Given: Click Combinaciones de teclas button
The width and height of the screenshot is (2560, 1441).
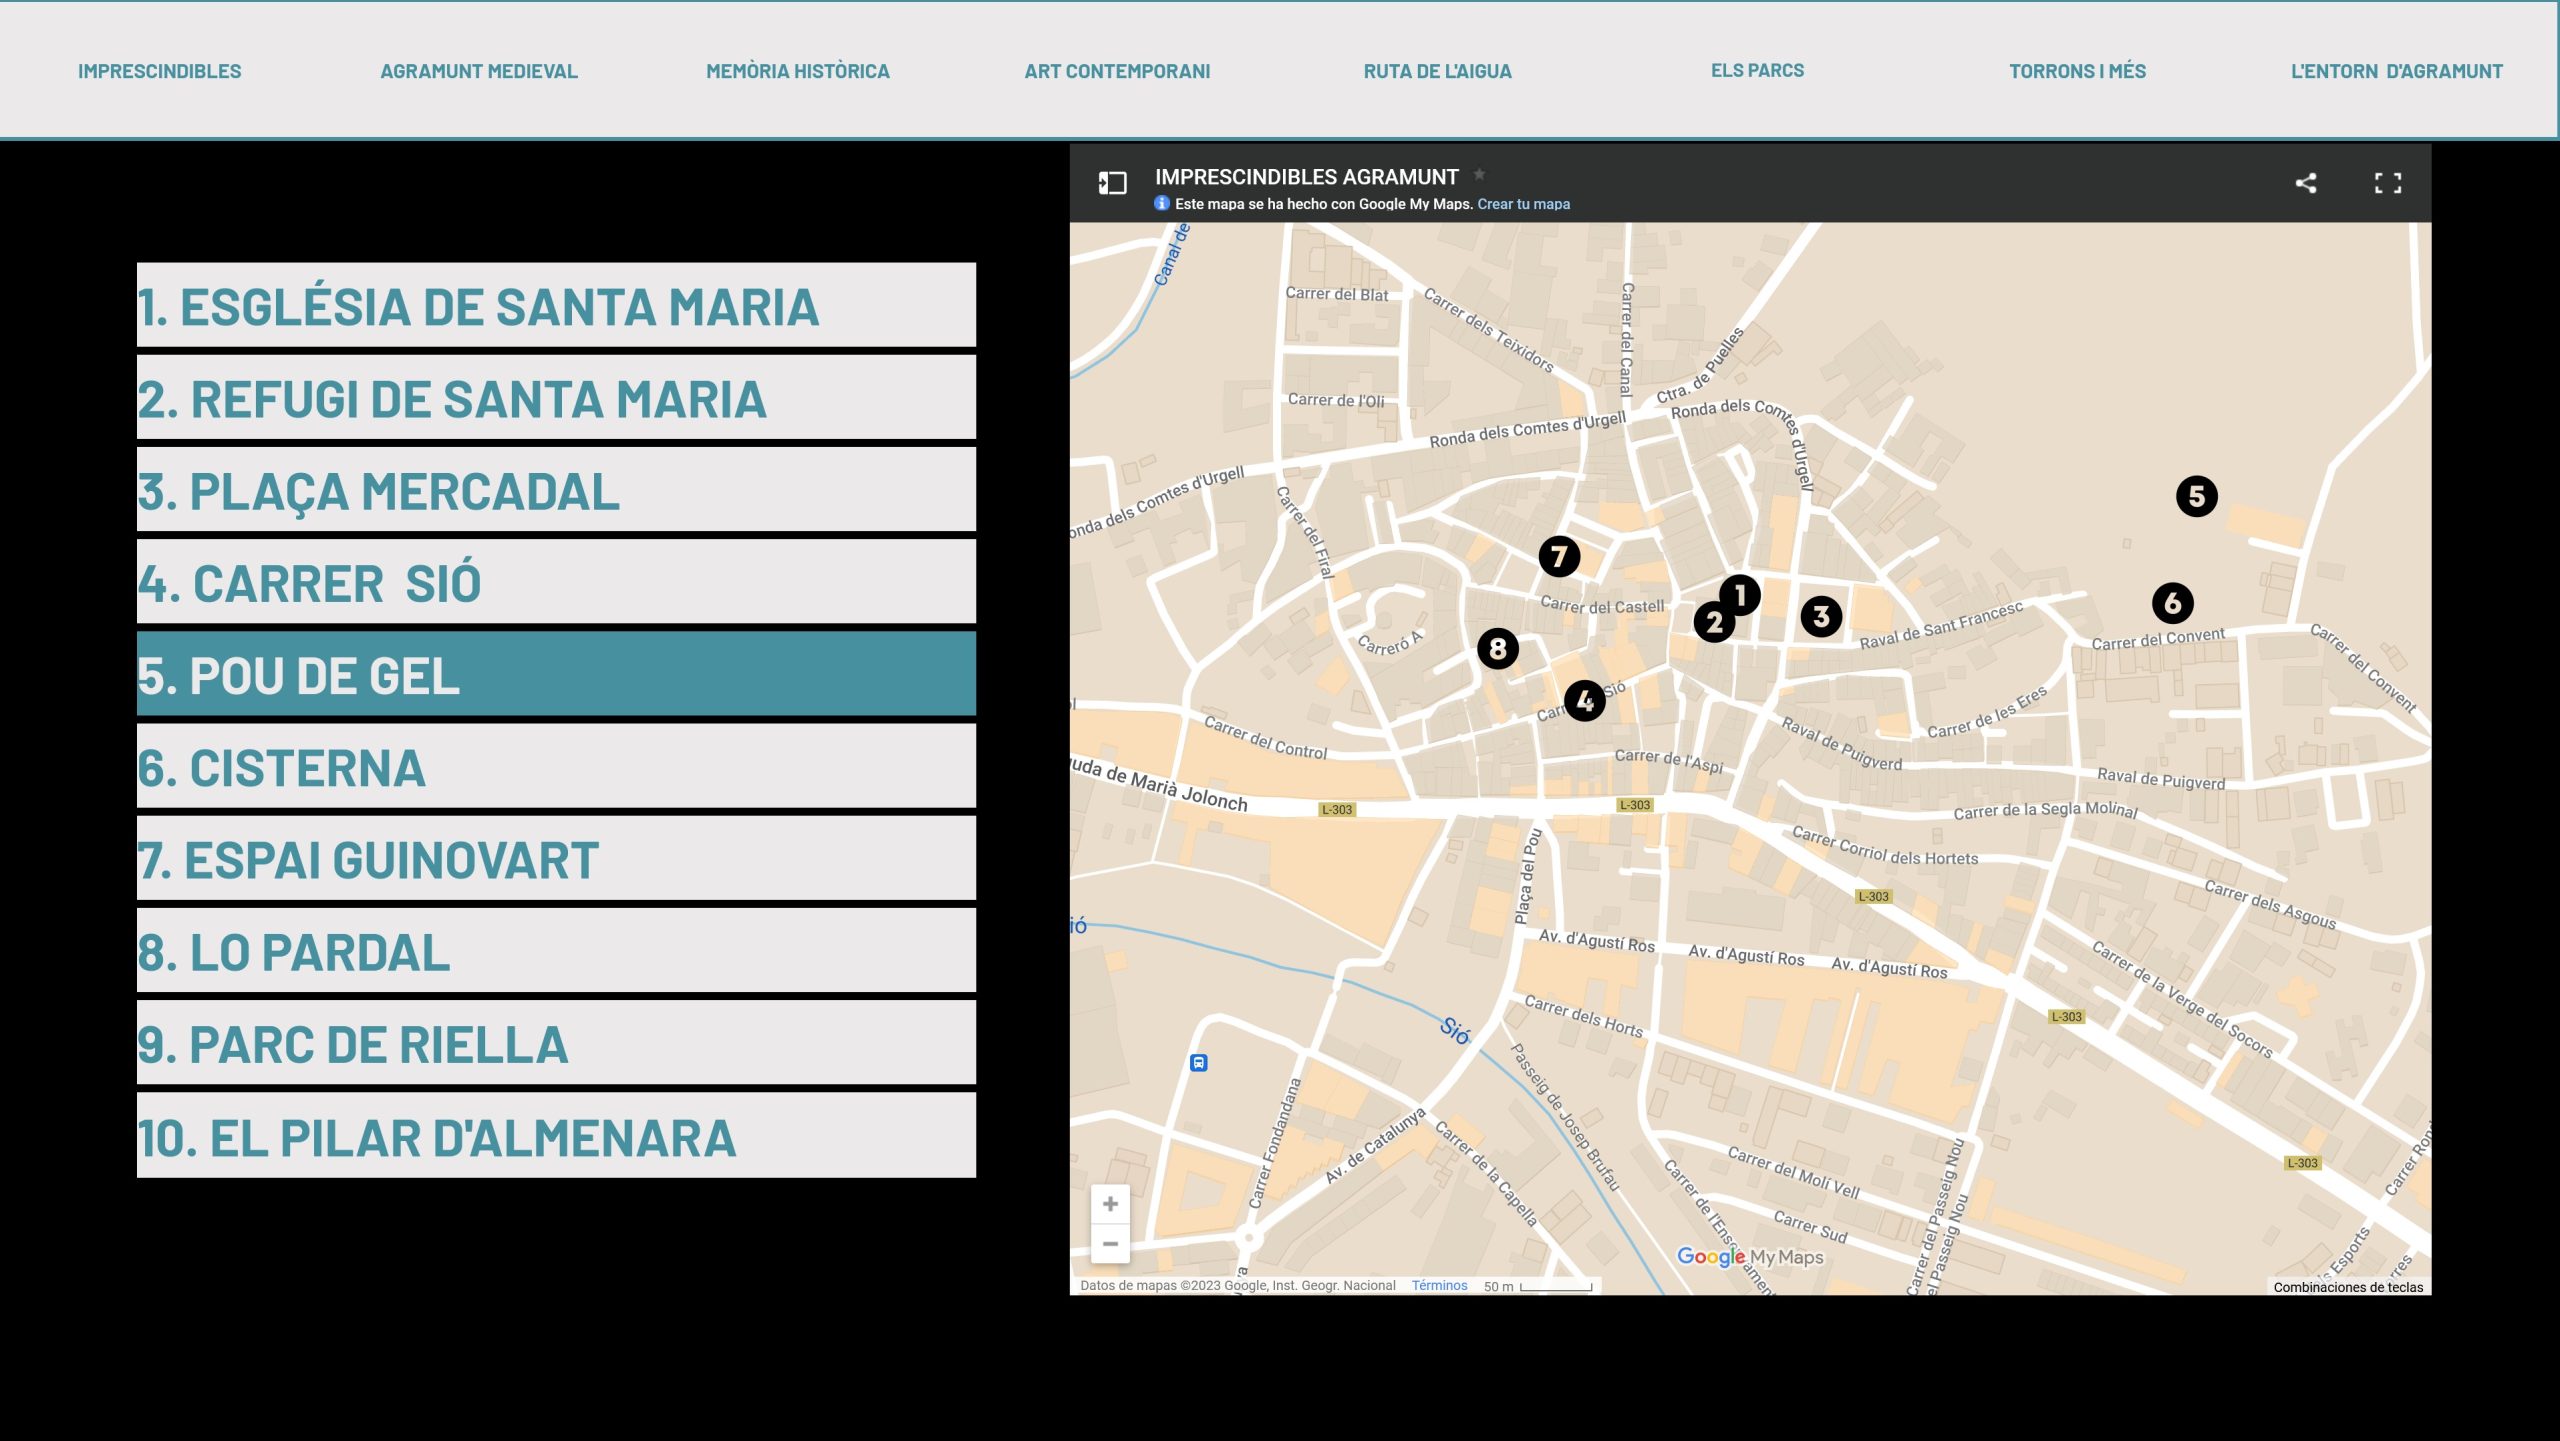Looking at the screenshot, I should (x=2347, y=1287).
